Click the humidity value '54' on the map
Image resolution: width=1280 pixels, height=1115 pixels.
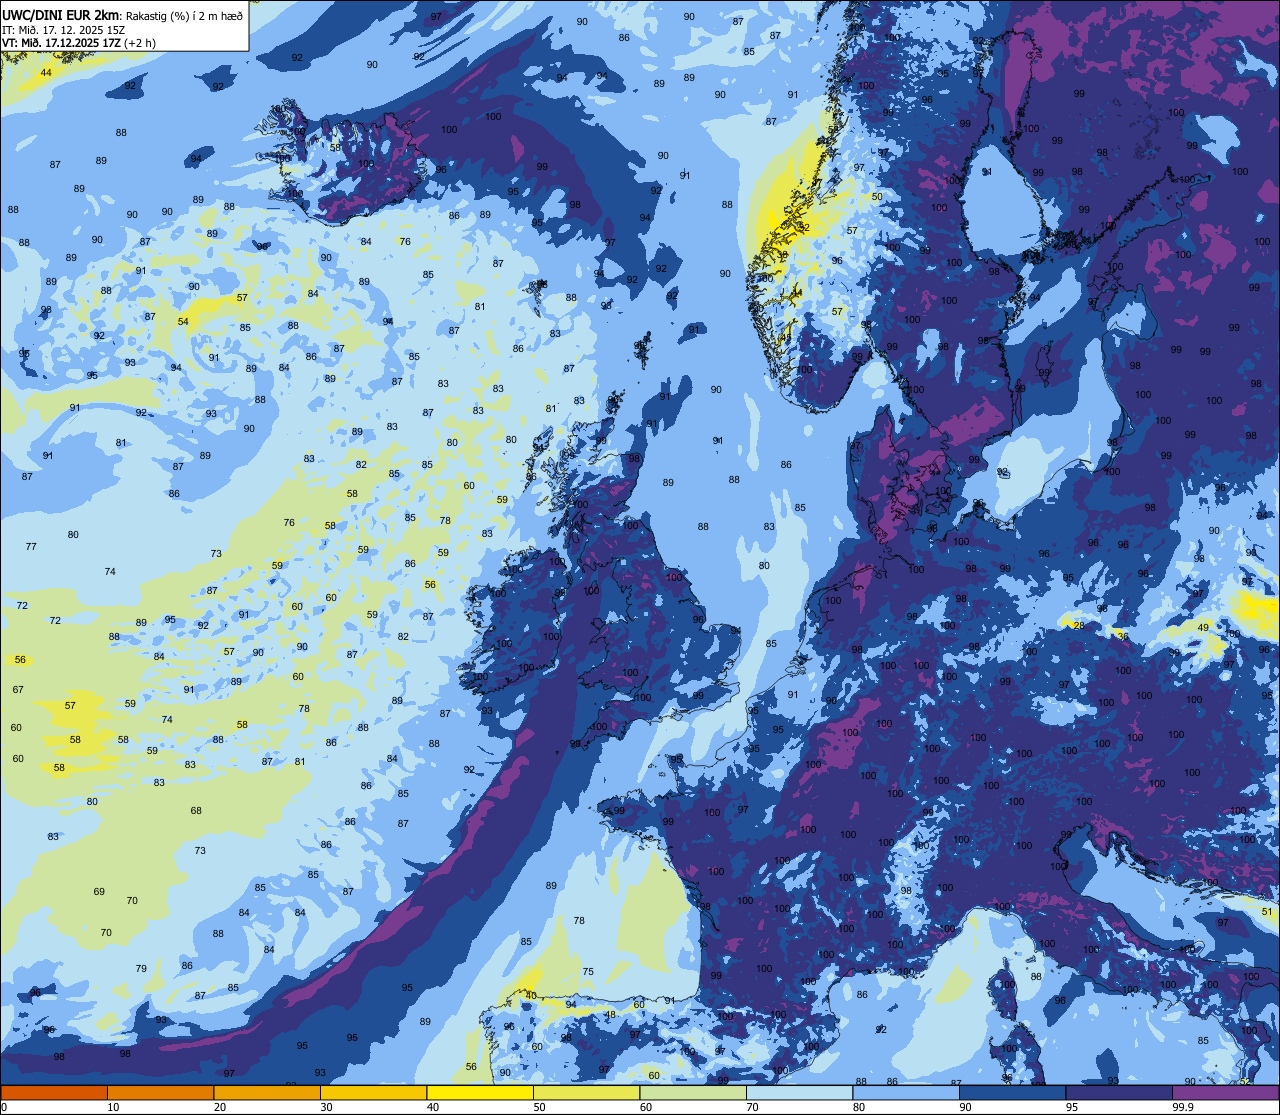(183, 321)
